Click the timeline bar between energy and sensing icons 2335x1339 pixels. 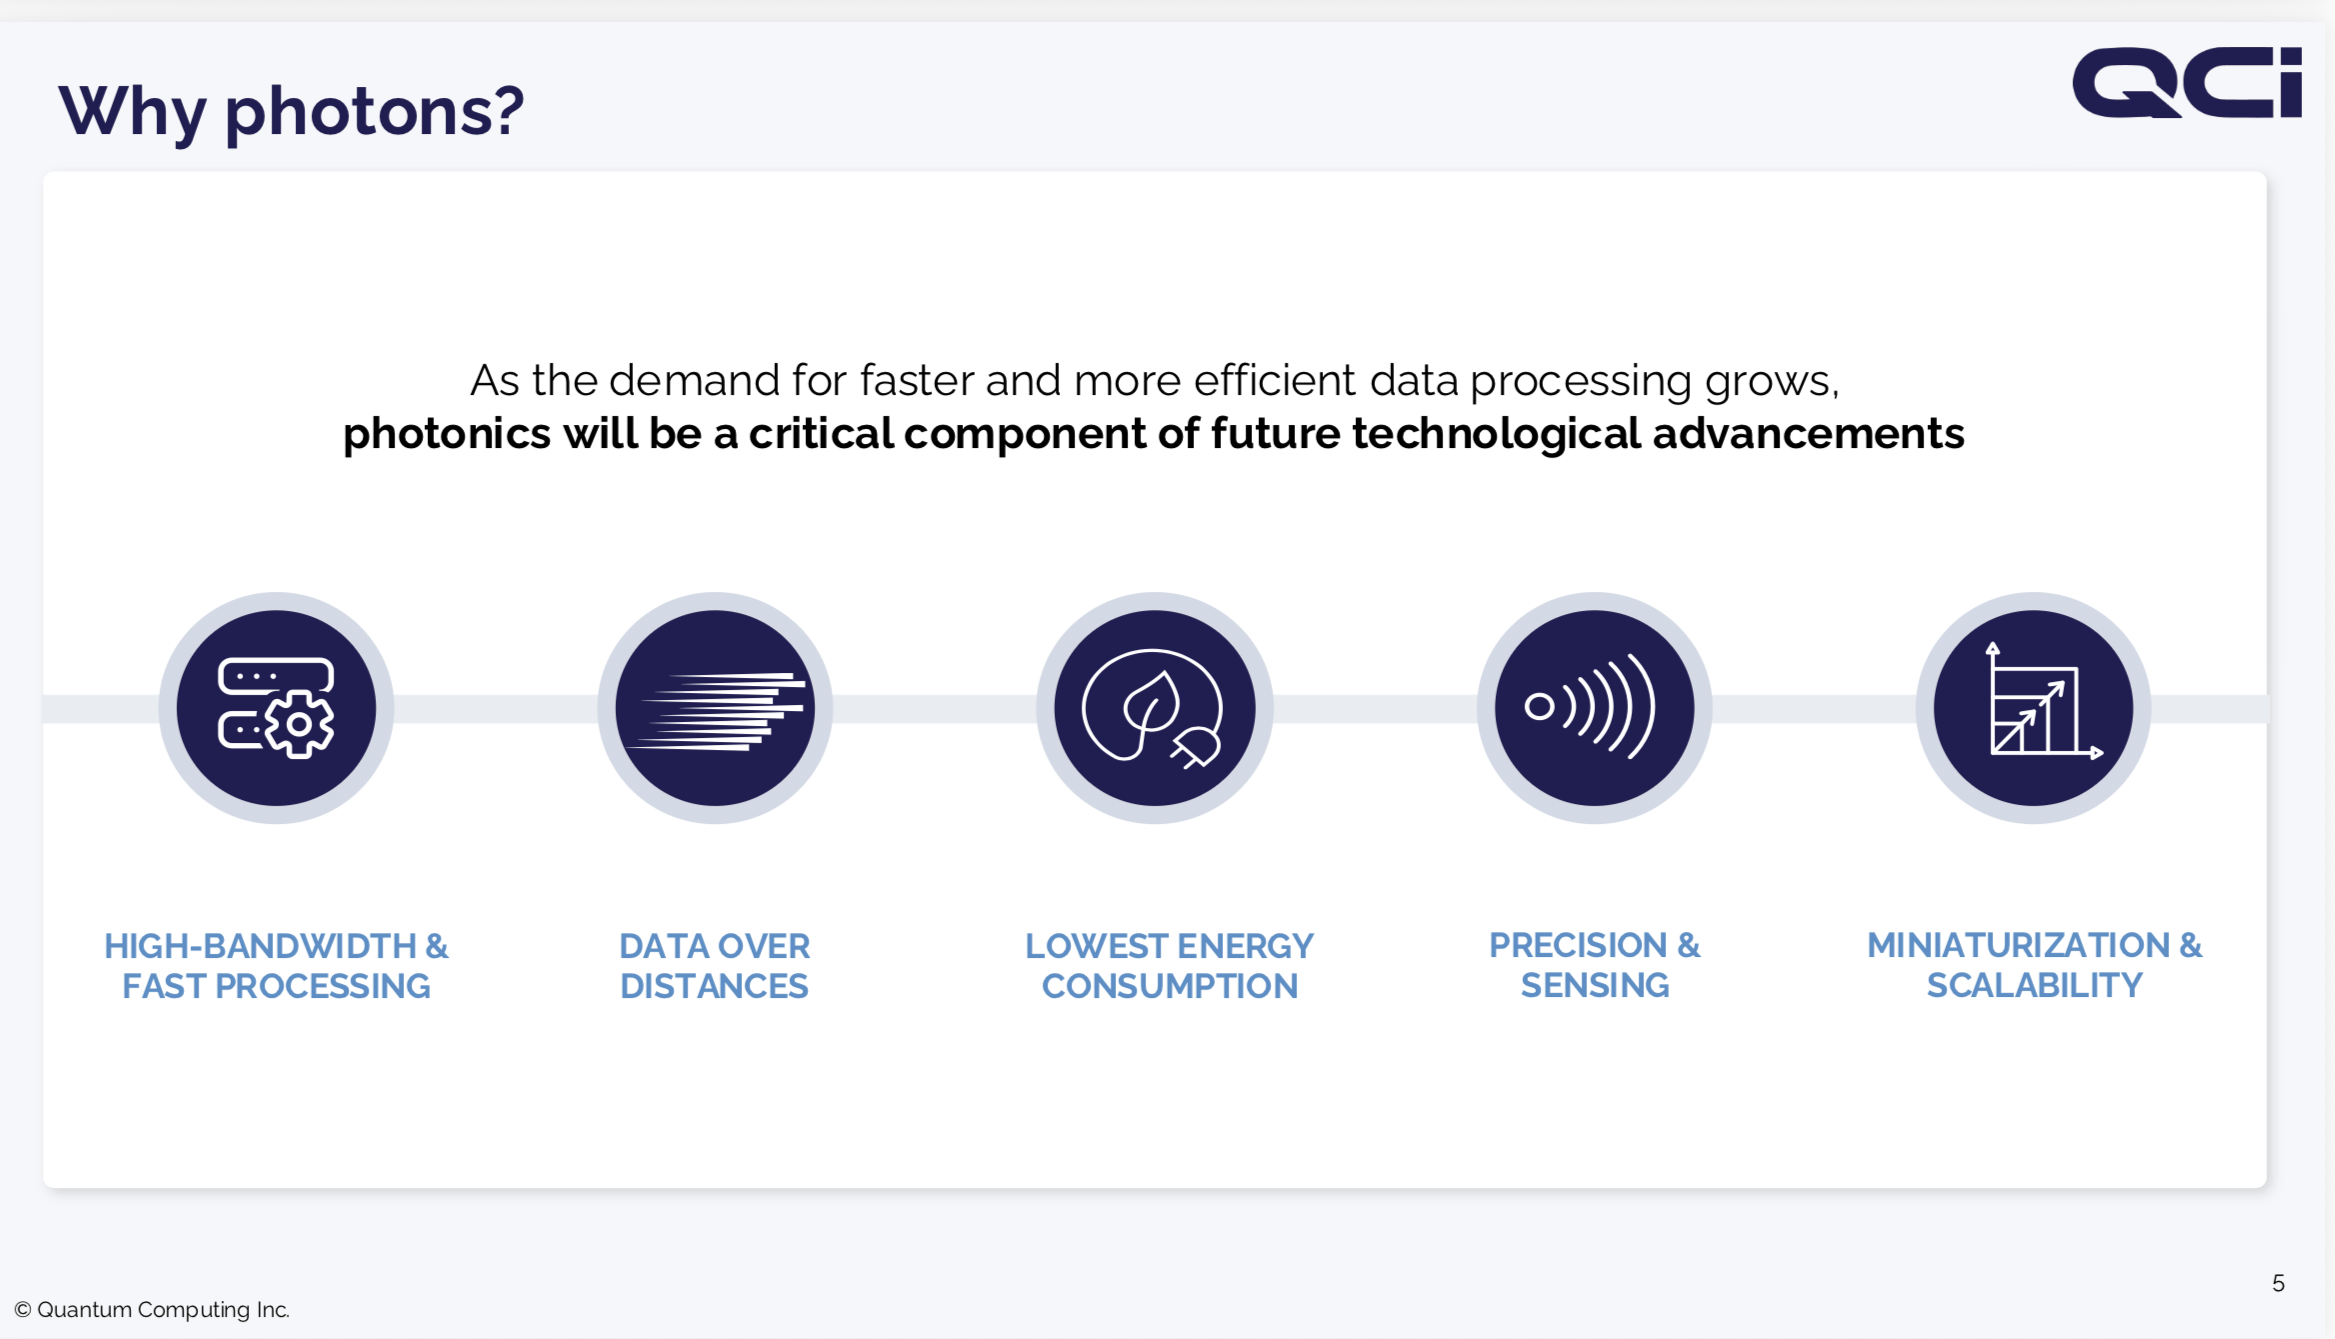(1375, 708)
